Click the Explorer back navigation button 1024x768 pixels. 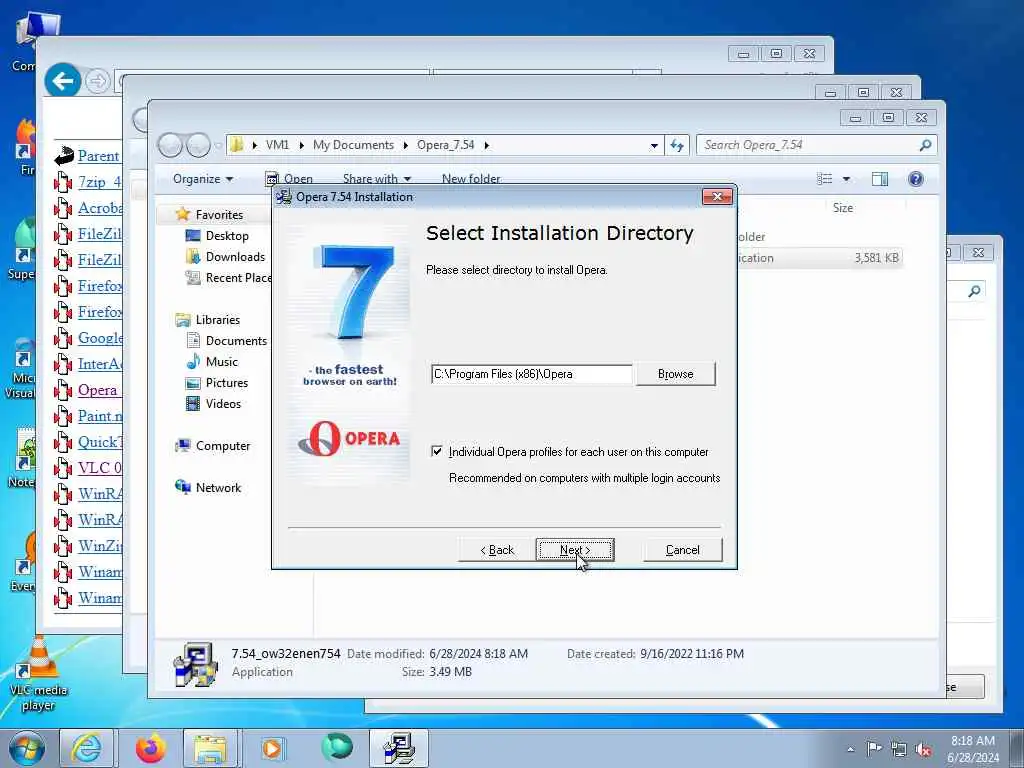click(x=170, y=145)
